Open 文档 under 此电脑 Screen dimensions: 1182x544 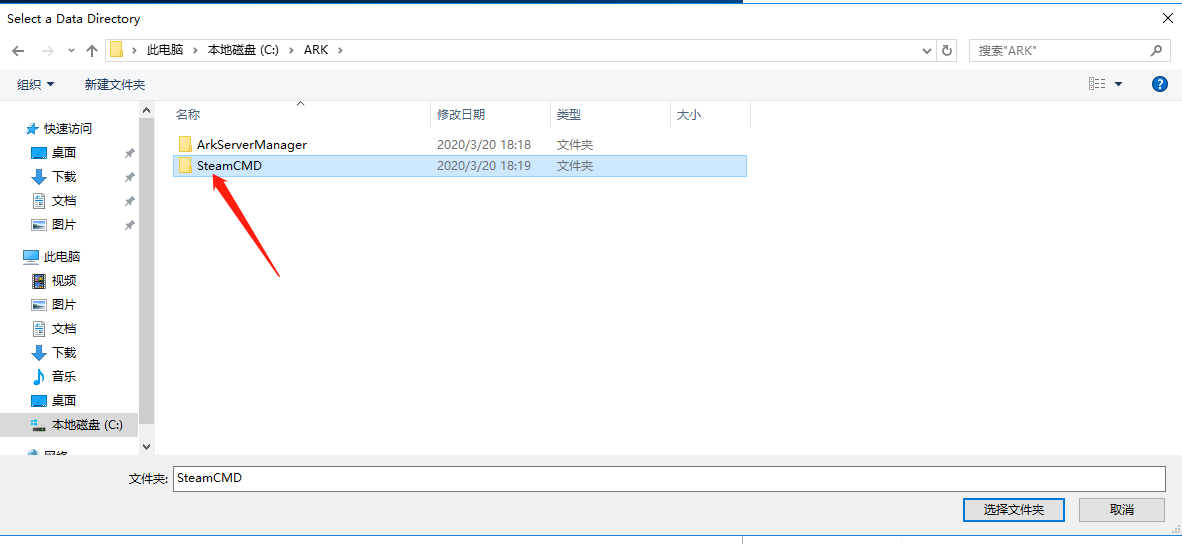click(64, 329)
